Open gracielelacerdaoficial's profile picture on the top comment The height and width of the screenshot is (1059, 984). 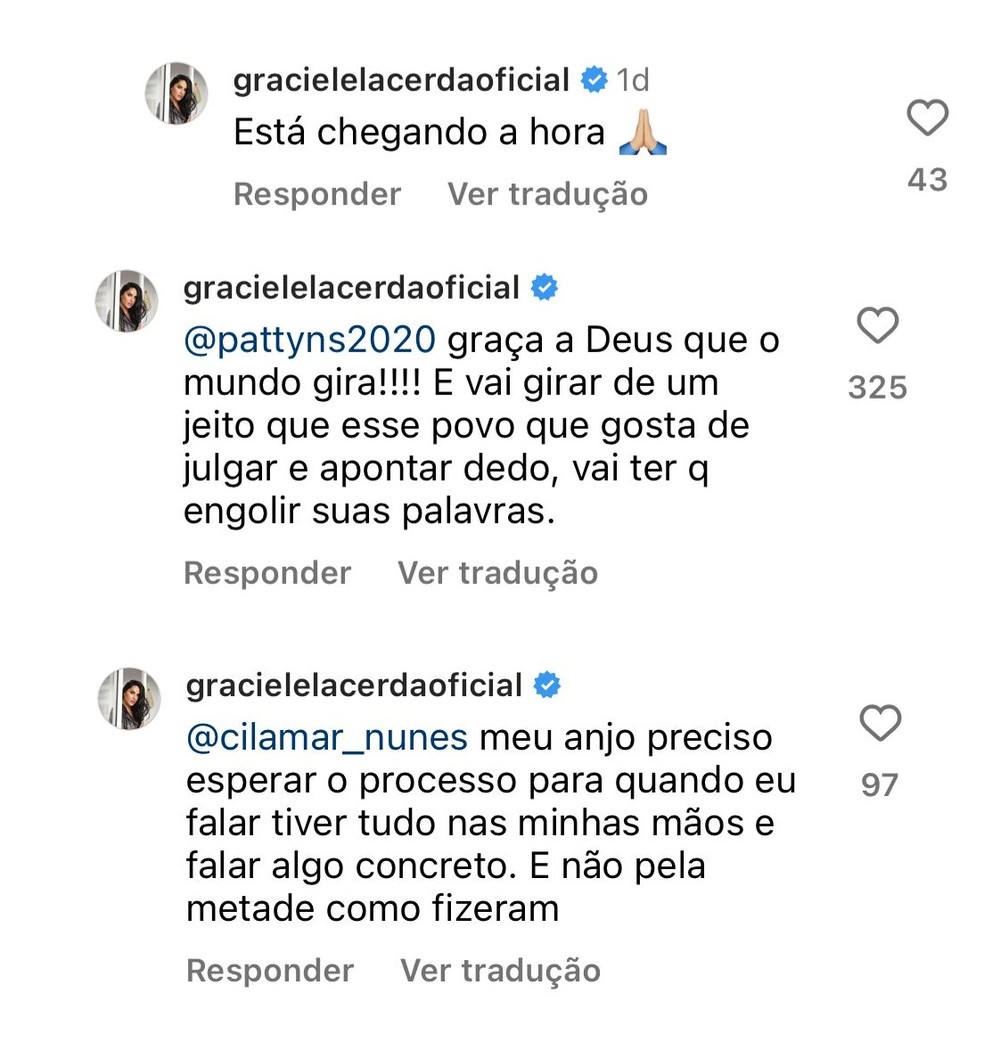[x=176, y=95]
